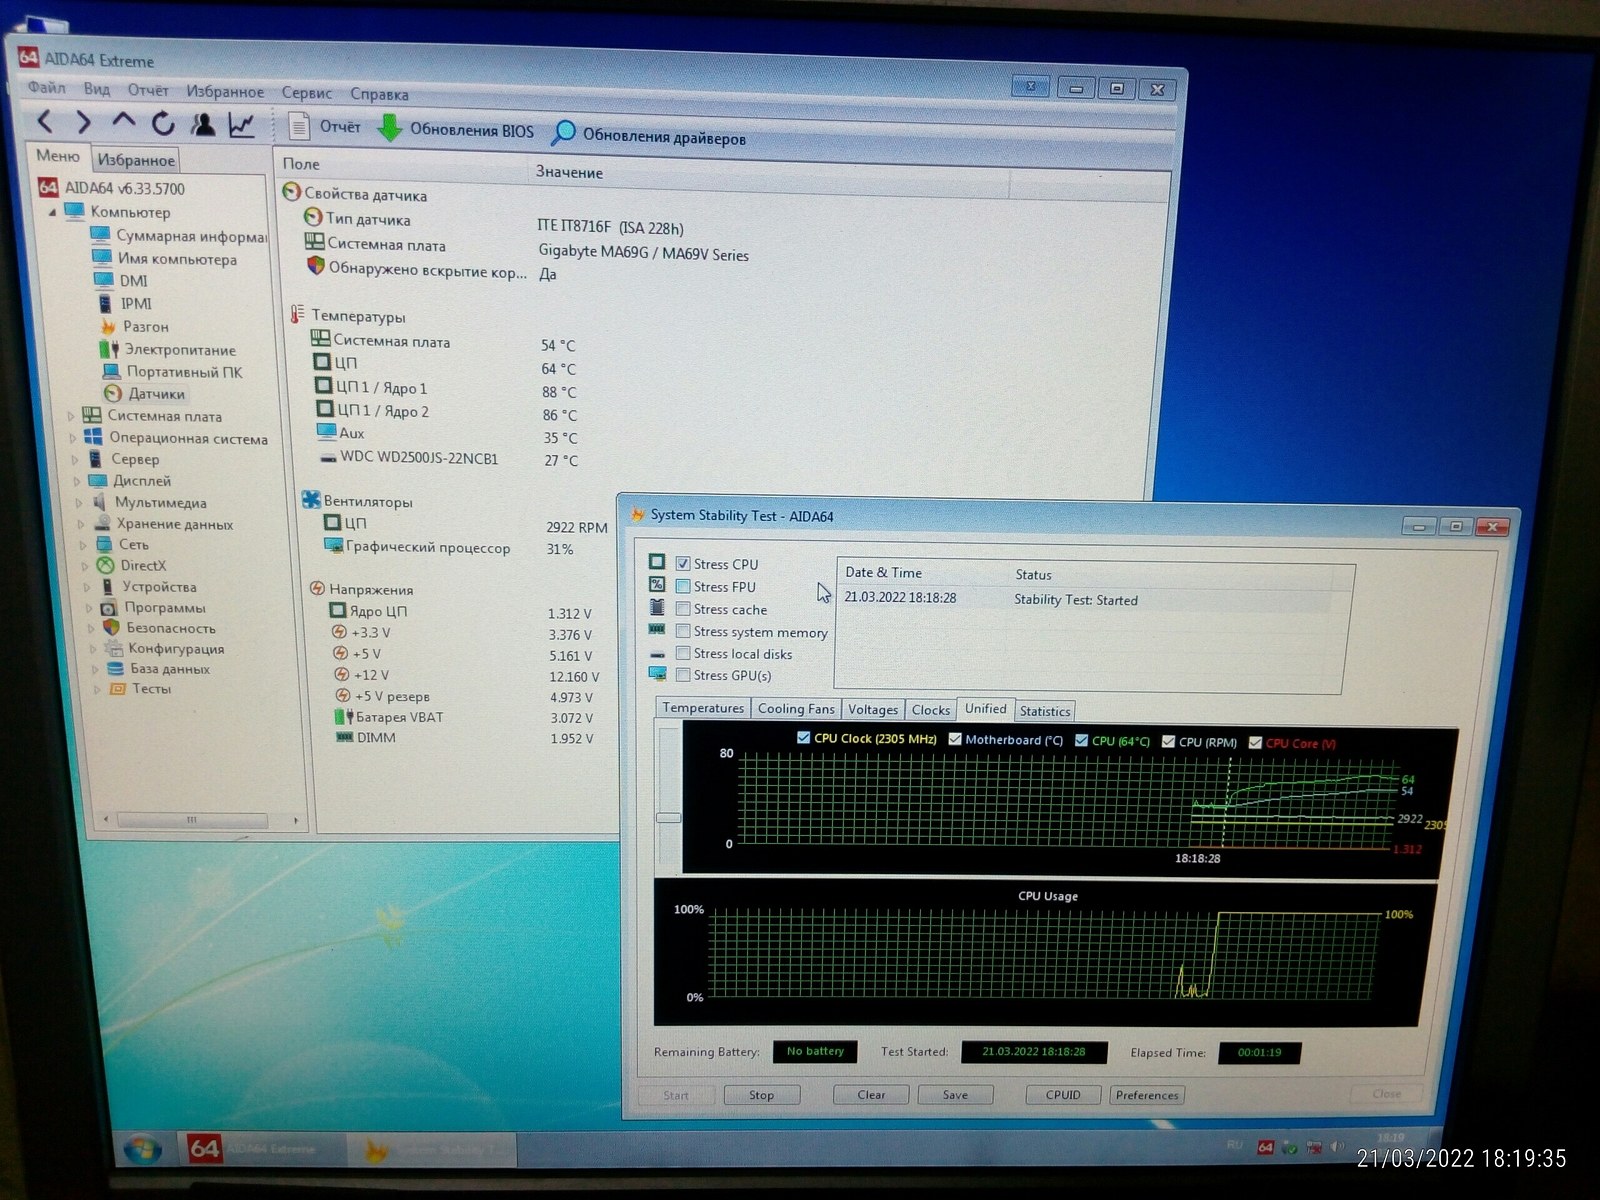Click the Save button
This screenshot has height=1200, width=1600.
[955, 1095]
